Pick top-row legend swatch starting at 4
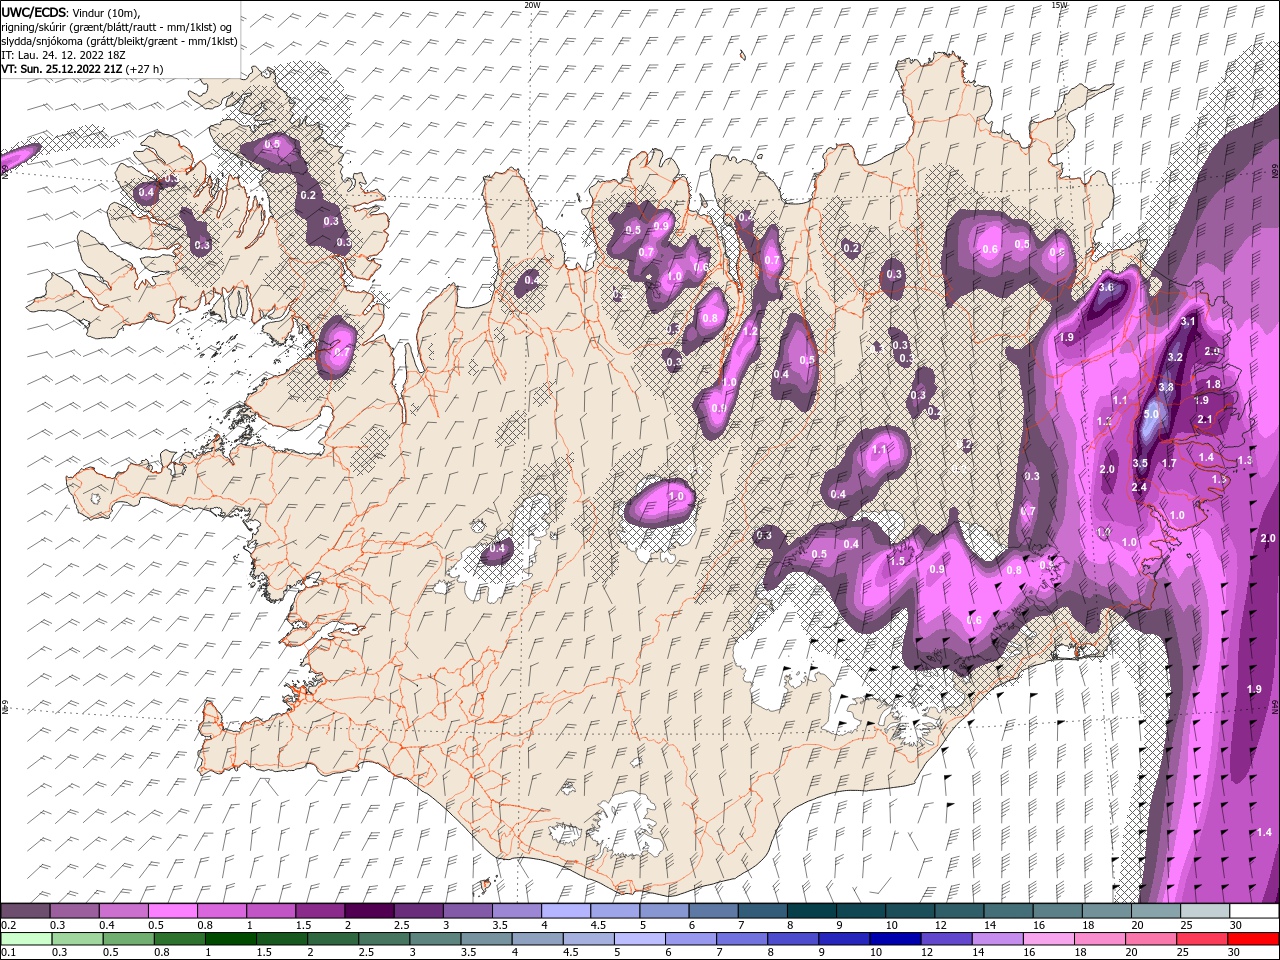 tap(566, 911)
